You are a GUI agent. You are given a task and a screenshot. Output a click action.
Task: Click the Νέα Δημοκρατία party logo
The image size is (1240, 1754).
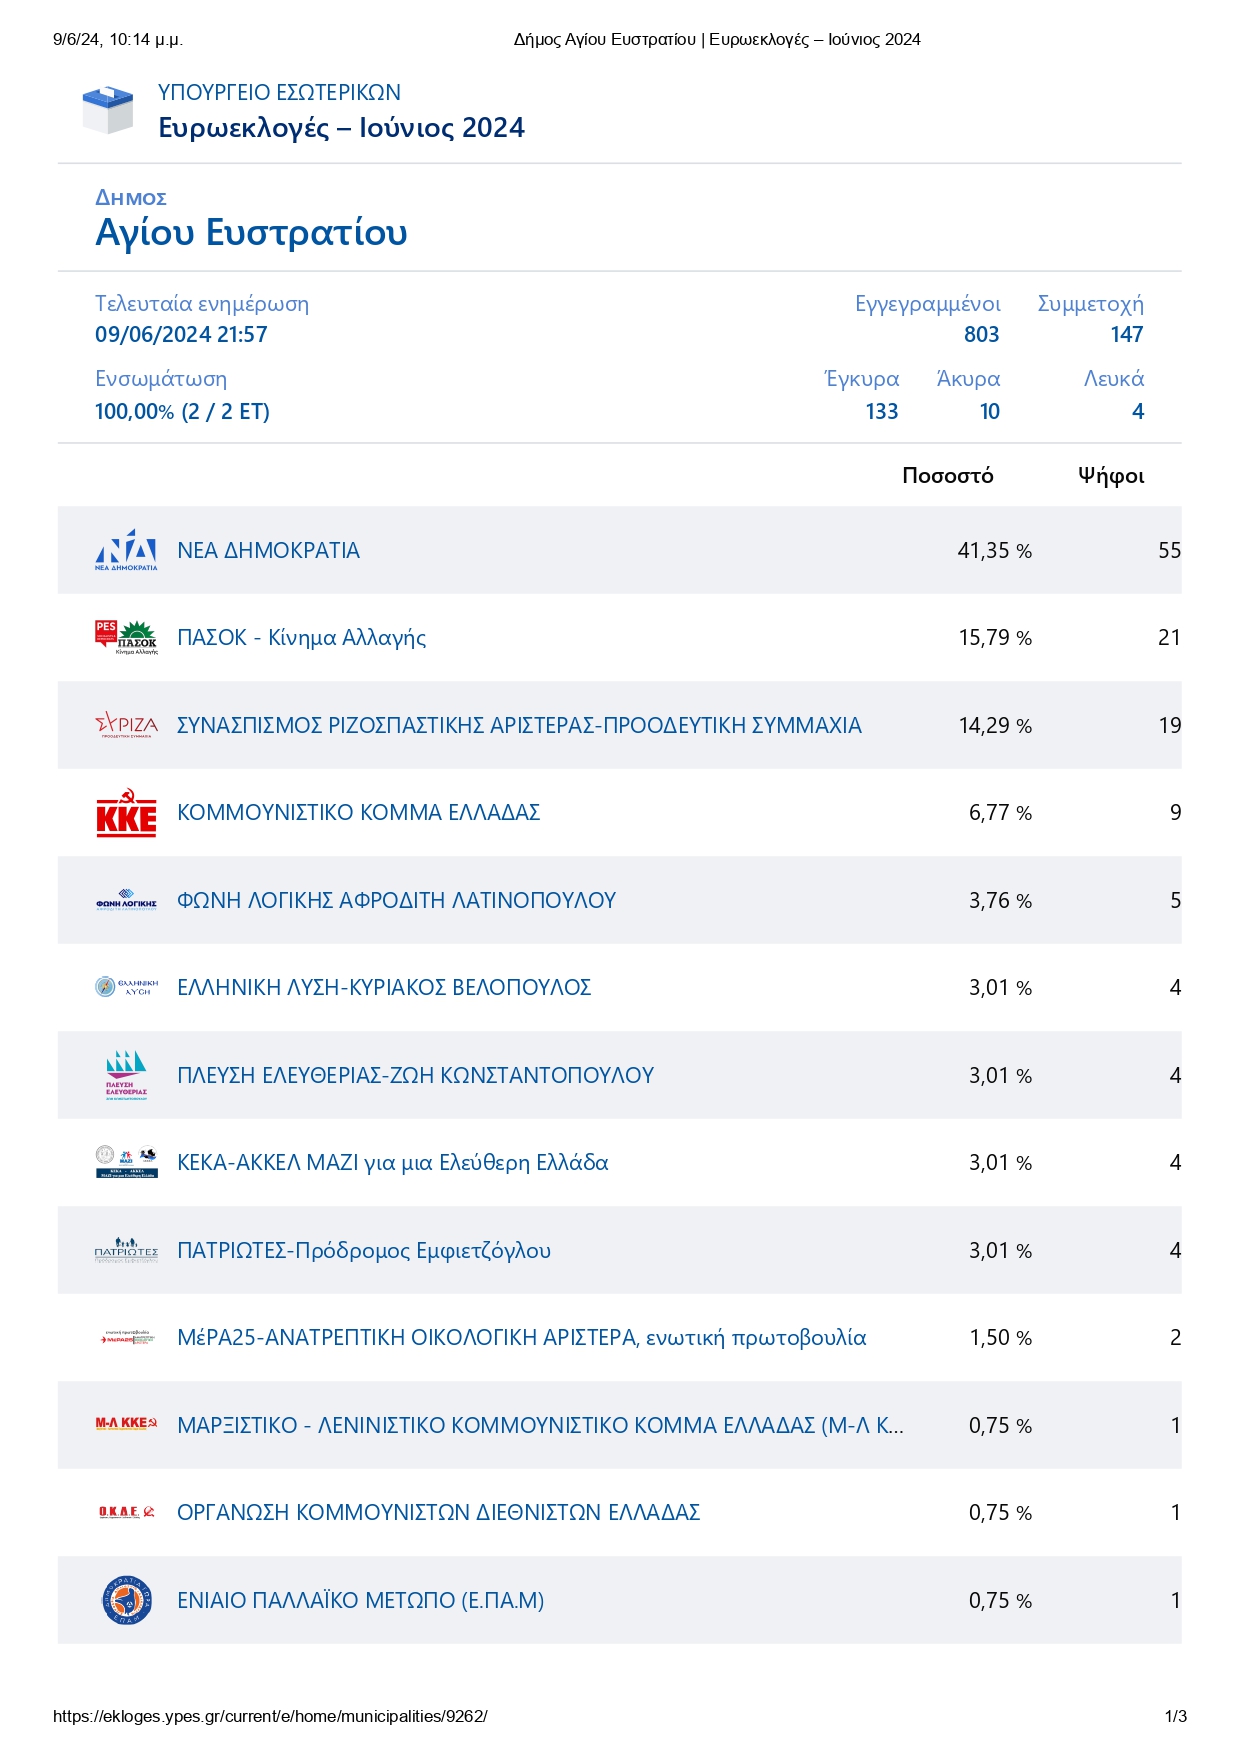pyautogui.click(x=126, y=551)
